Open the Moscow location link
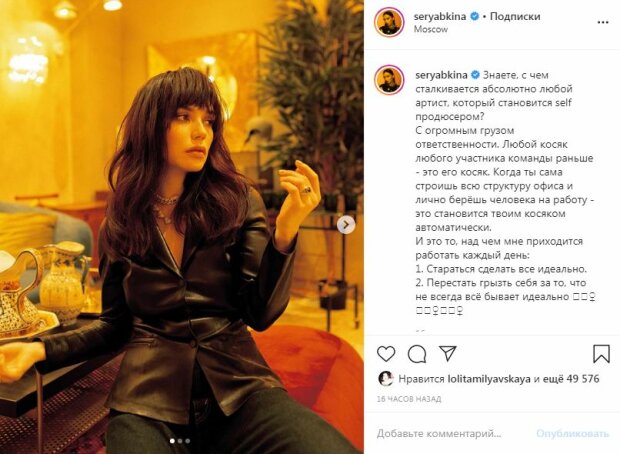The image size is (620, 454). (431, 29)
